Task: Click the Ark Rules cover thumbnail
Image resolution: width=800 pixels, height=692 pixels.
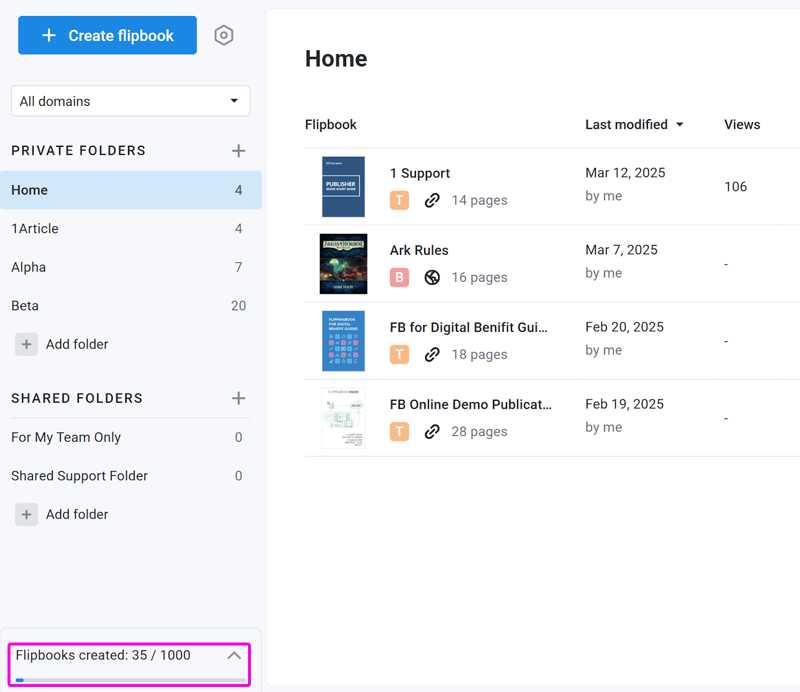Action: (343, 264)
